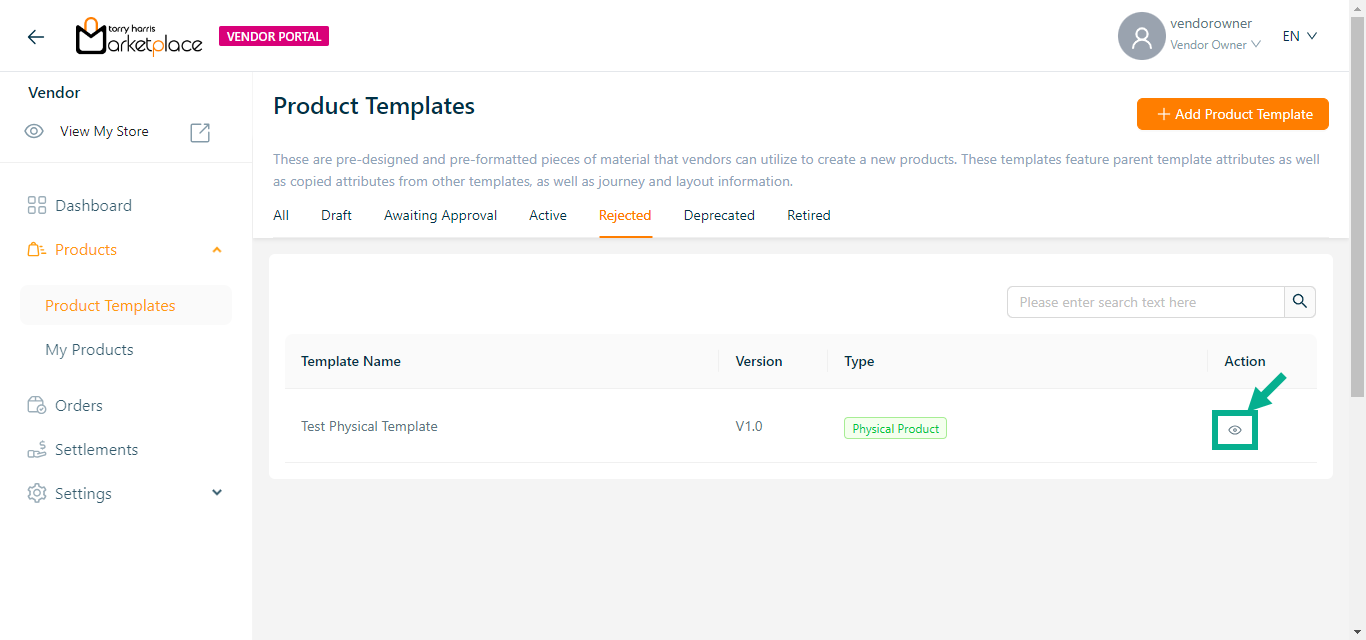Open store in new window icon
Viewport: 1366px width, 640px height.
click(x=200, y=132)
